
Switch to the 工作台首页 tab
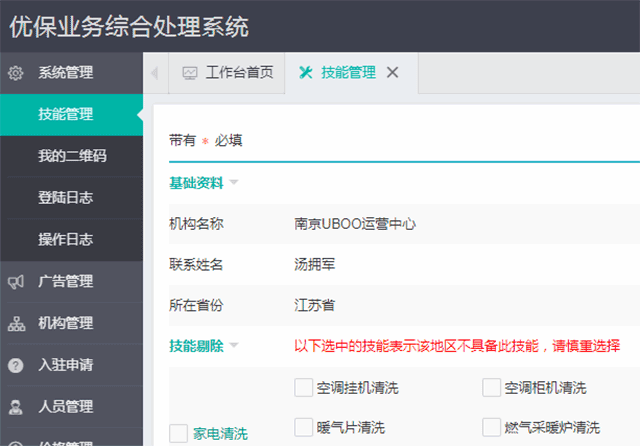point(238,73)
